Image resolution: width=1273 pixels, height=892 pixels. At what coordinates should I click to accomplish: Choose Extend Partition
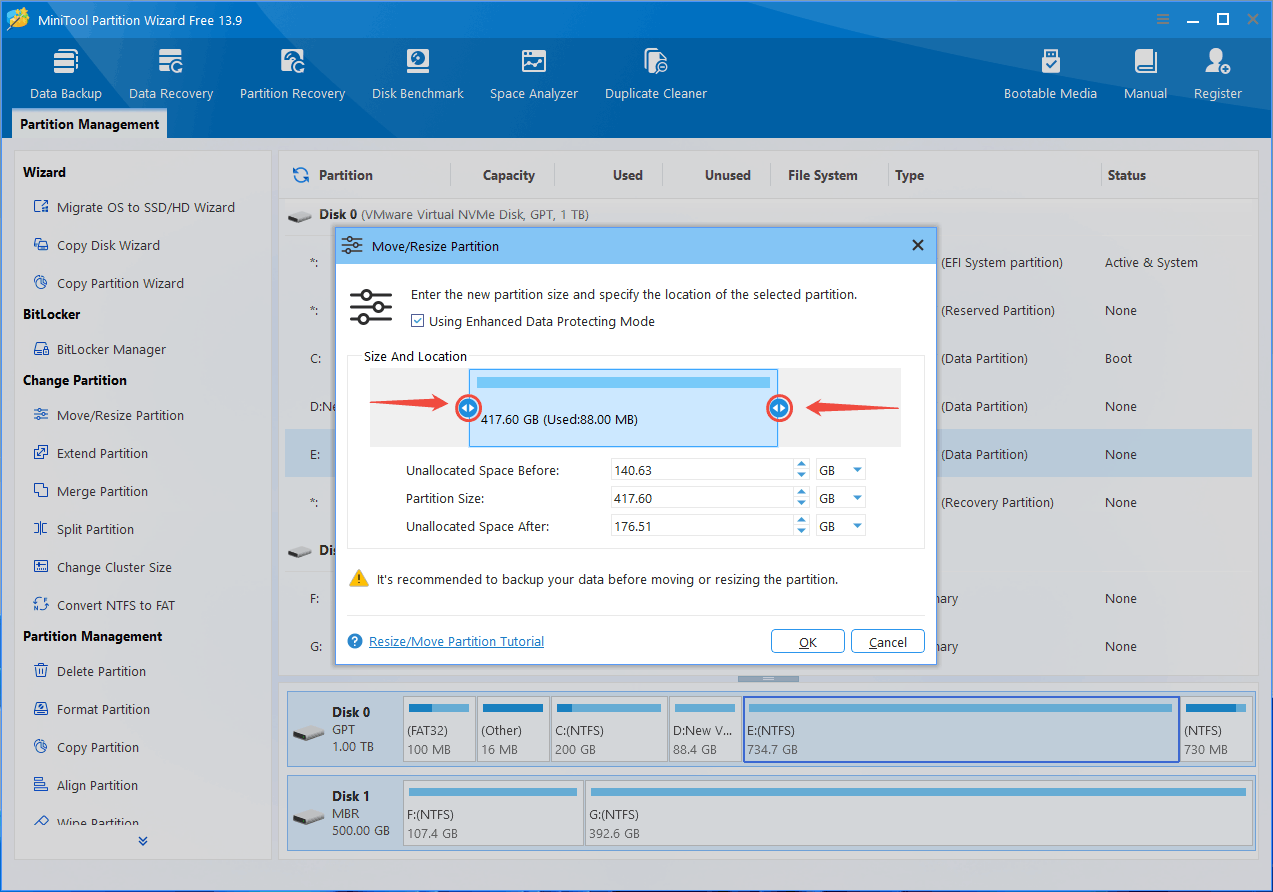point(90,453)
